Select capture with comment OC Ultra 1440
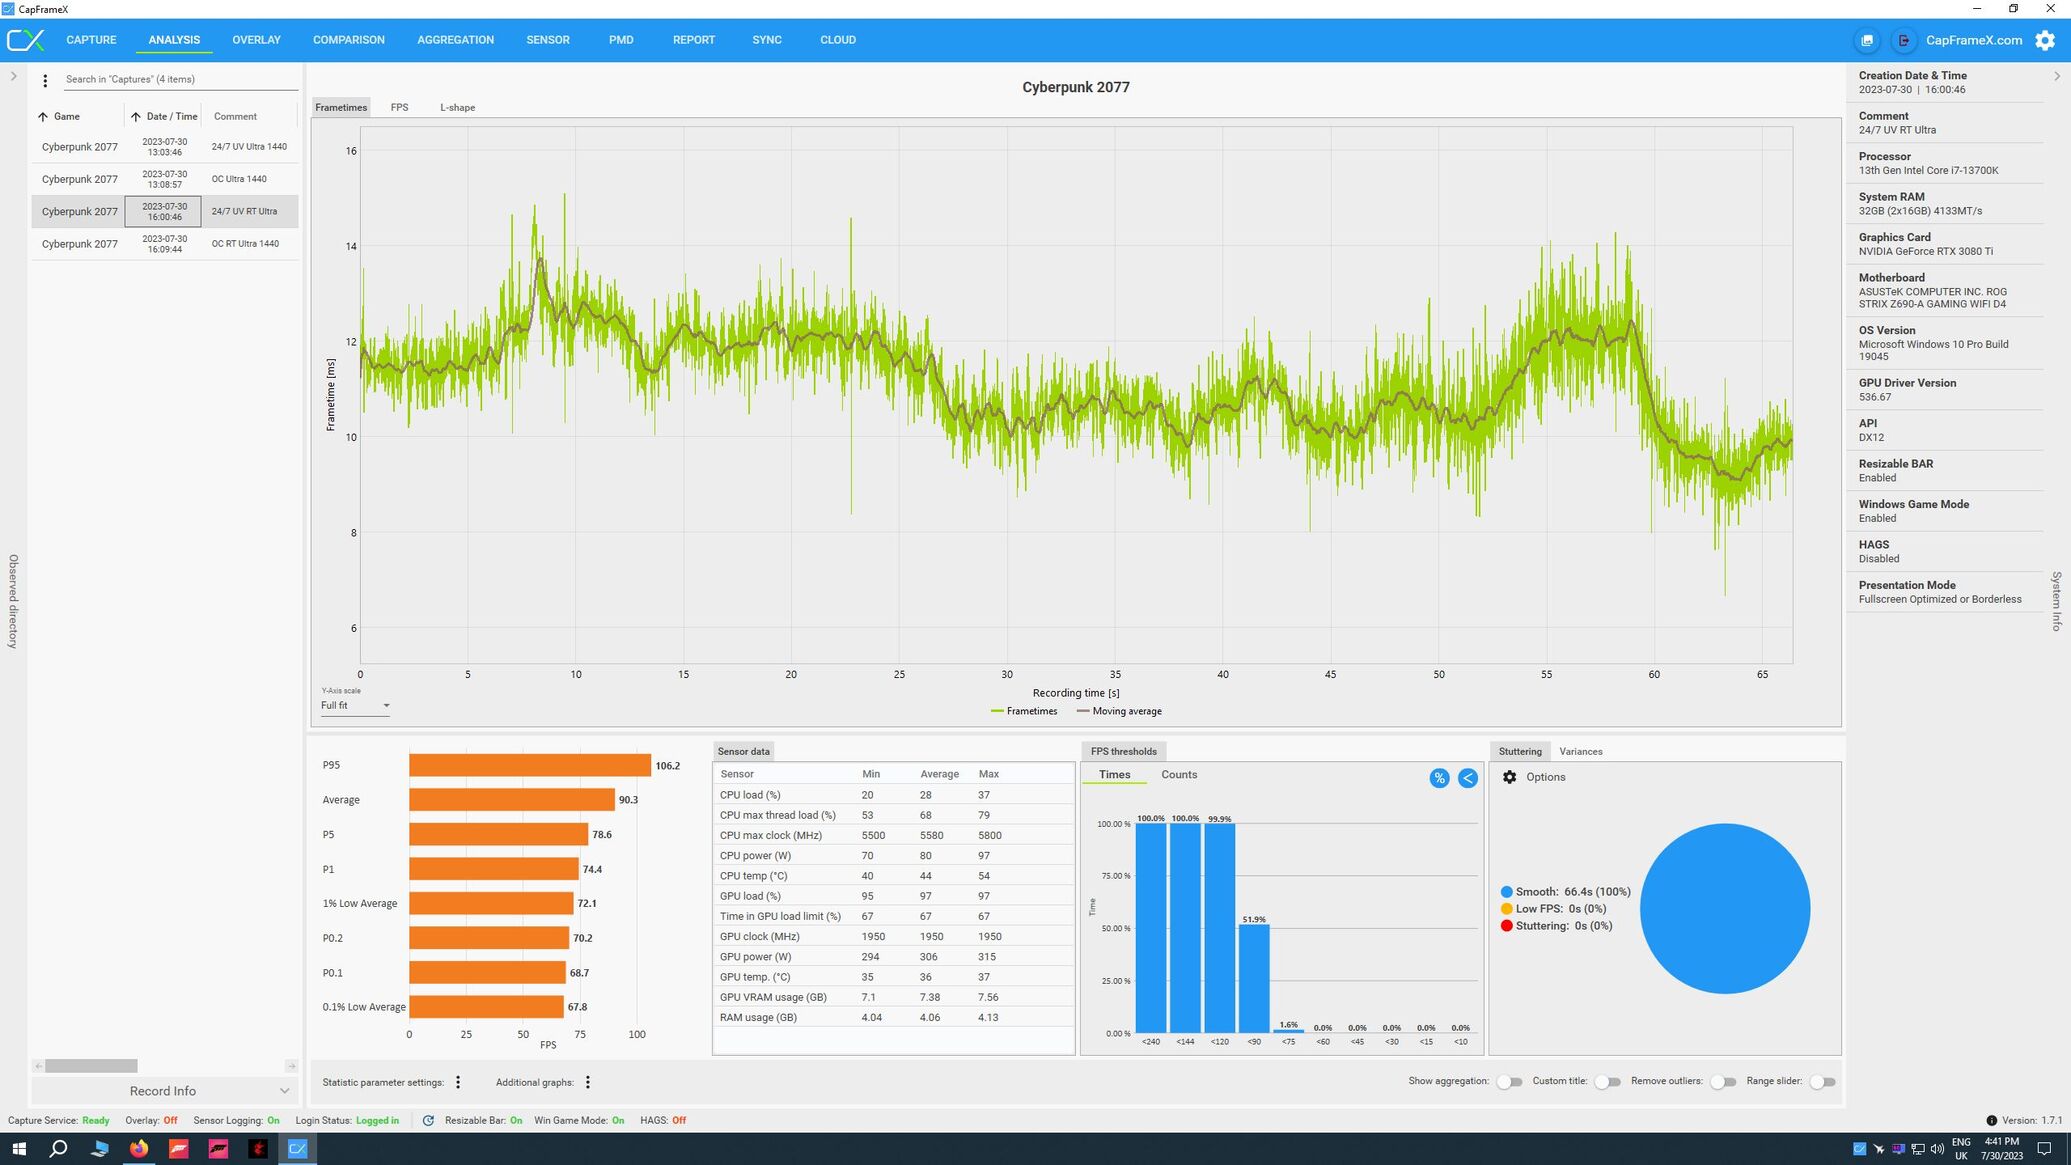2071x1165 pixels. click(x=165, y=179)
